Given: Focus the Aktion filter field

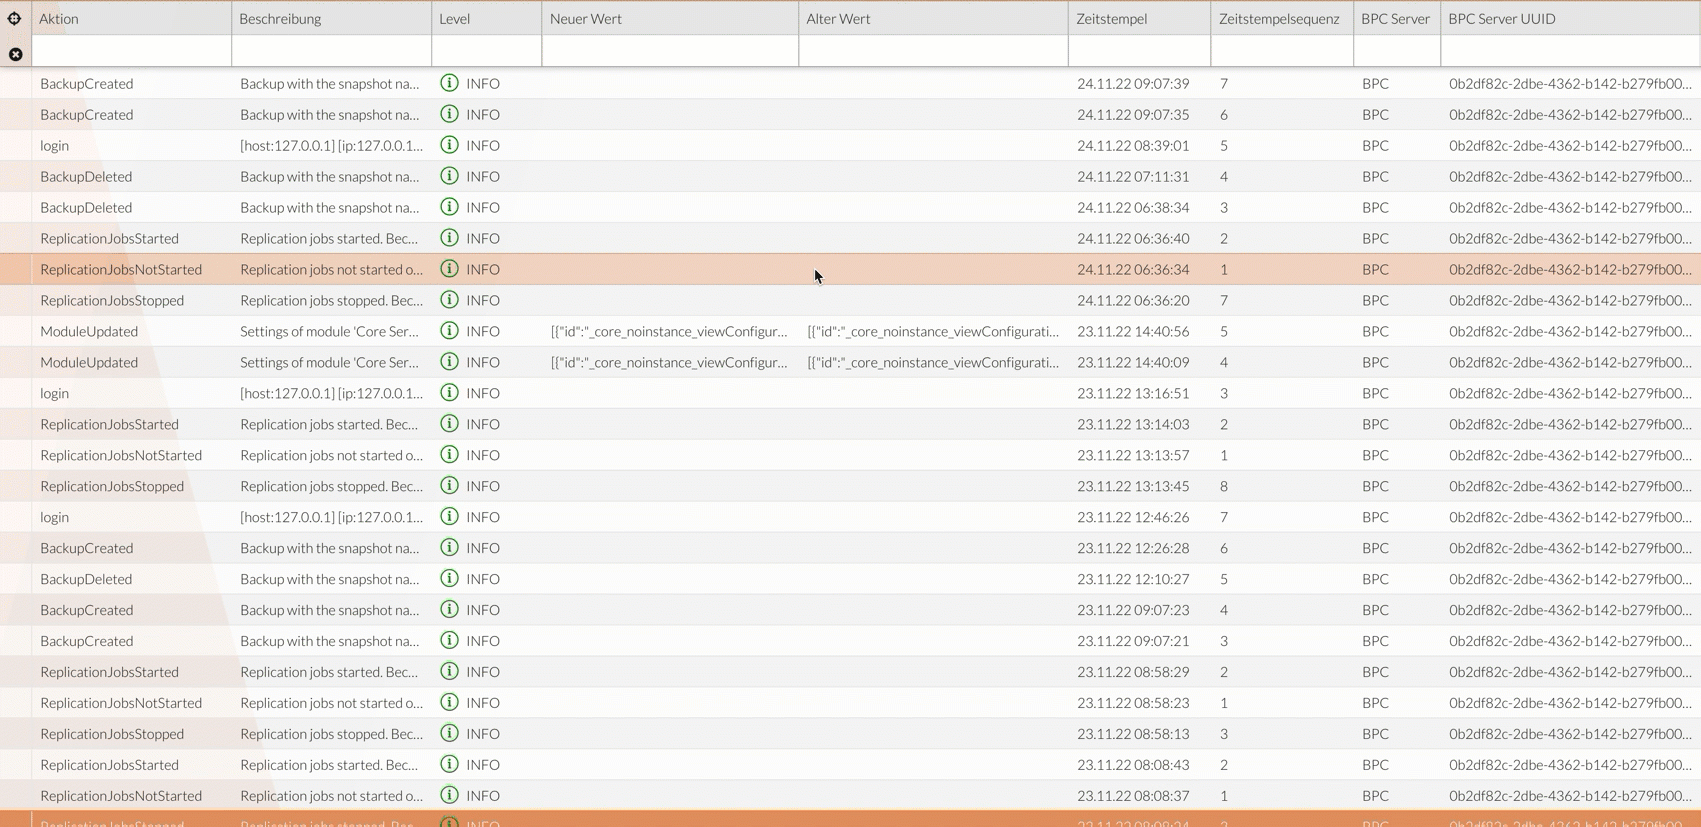Looking at the screenshot, I should pos(131,52).
